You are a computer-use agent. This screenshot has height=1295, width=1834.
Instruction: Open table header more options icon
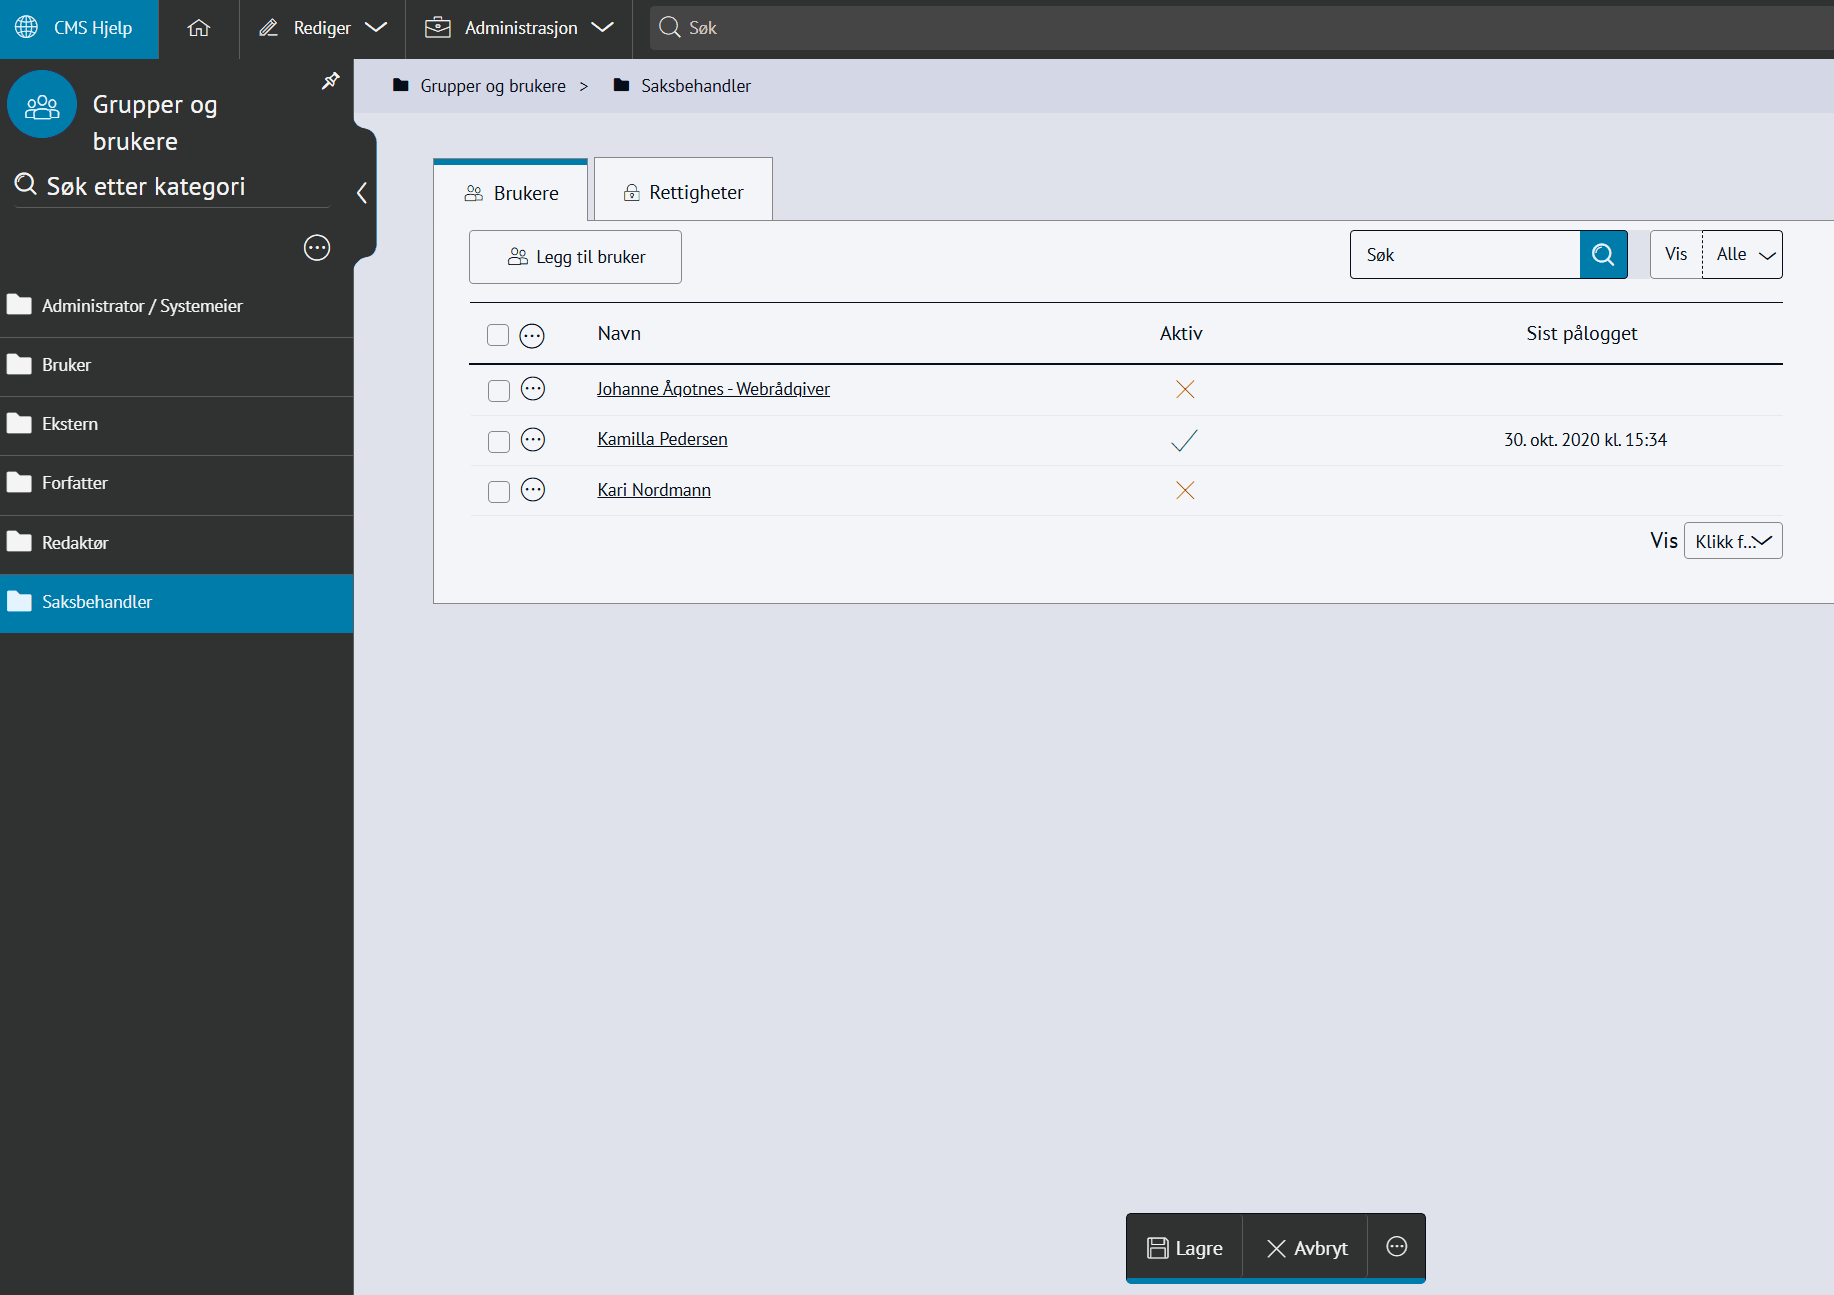coord(532,335)
